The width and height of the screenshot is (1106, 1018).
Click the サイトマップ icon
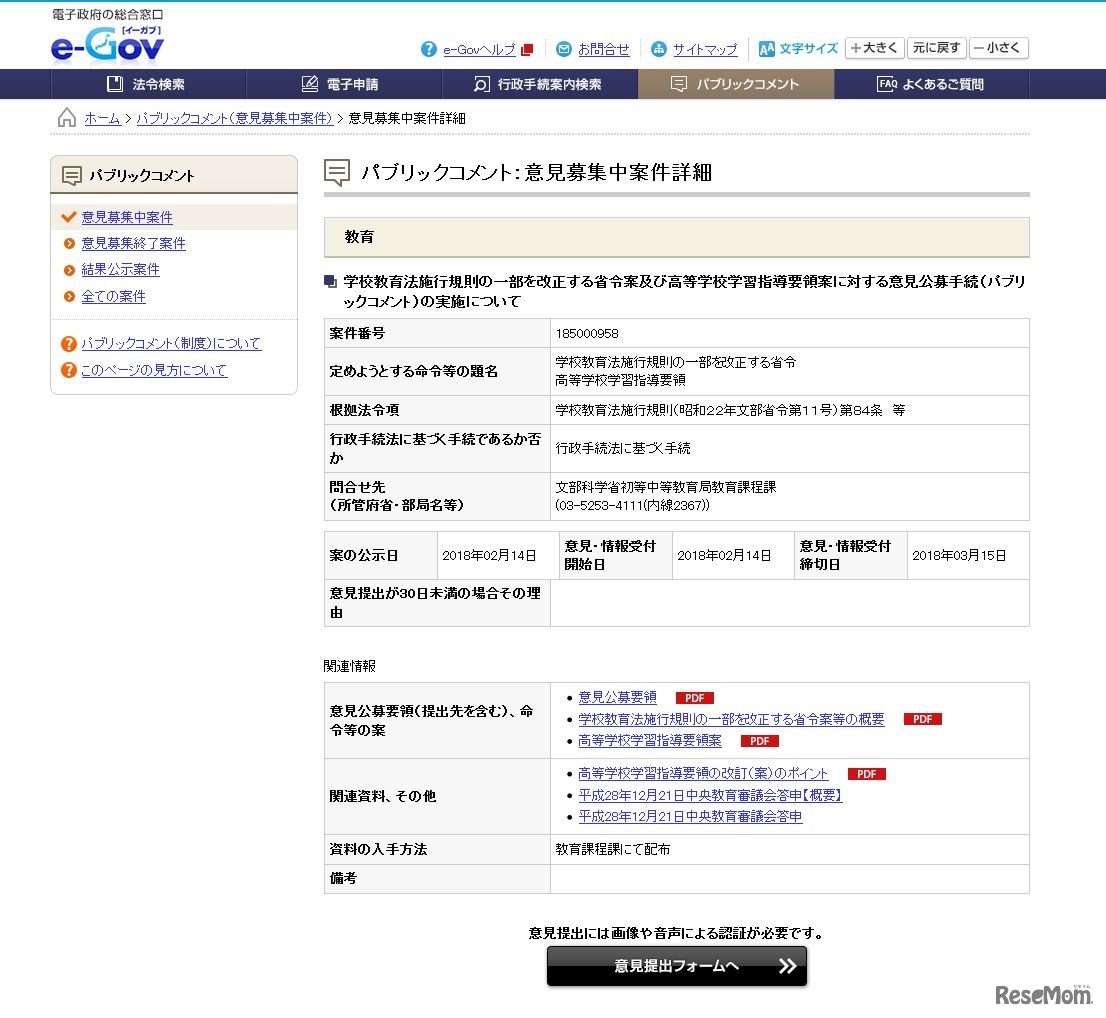click(658, 49)
